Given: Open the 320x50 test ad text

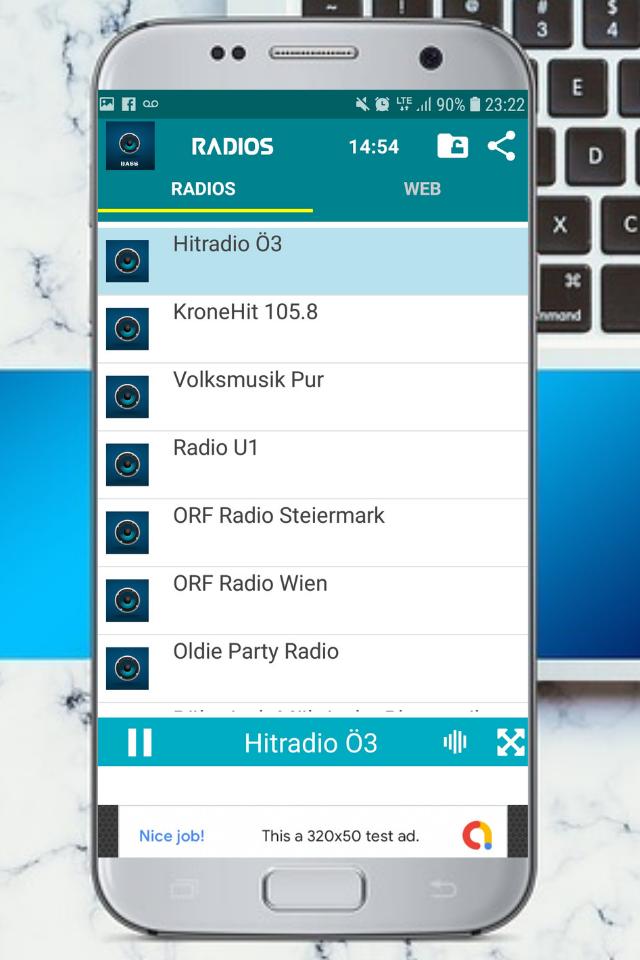Looking at the screenshot, I should [341, 836].
